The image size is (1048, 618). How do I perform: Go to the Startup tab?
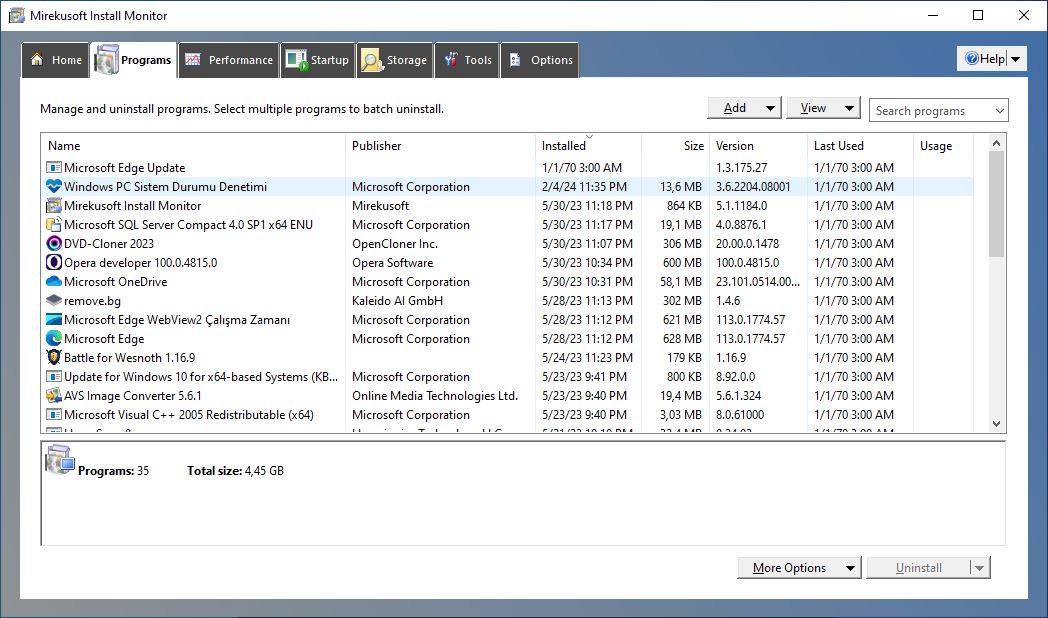pyautogui.click(x=317, y=60)
